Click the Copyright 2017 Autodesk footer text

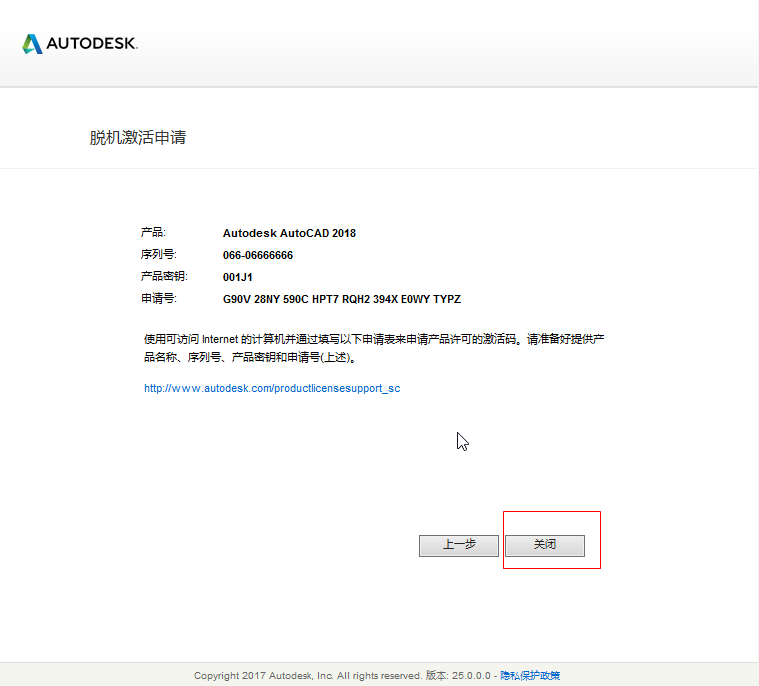(x=300, y=676)
